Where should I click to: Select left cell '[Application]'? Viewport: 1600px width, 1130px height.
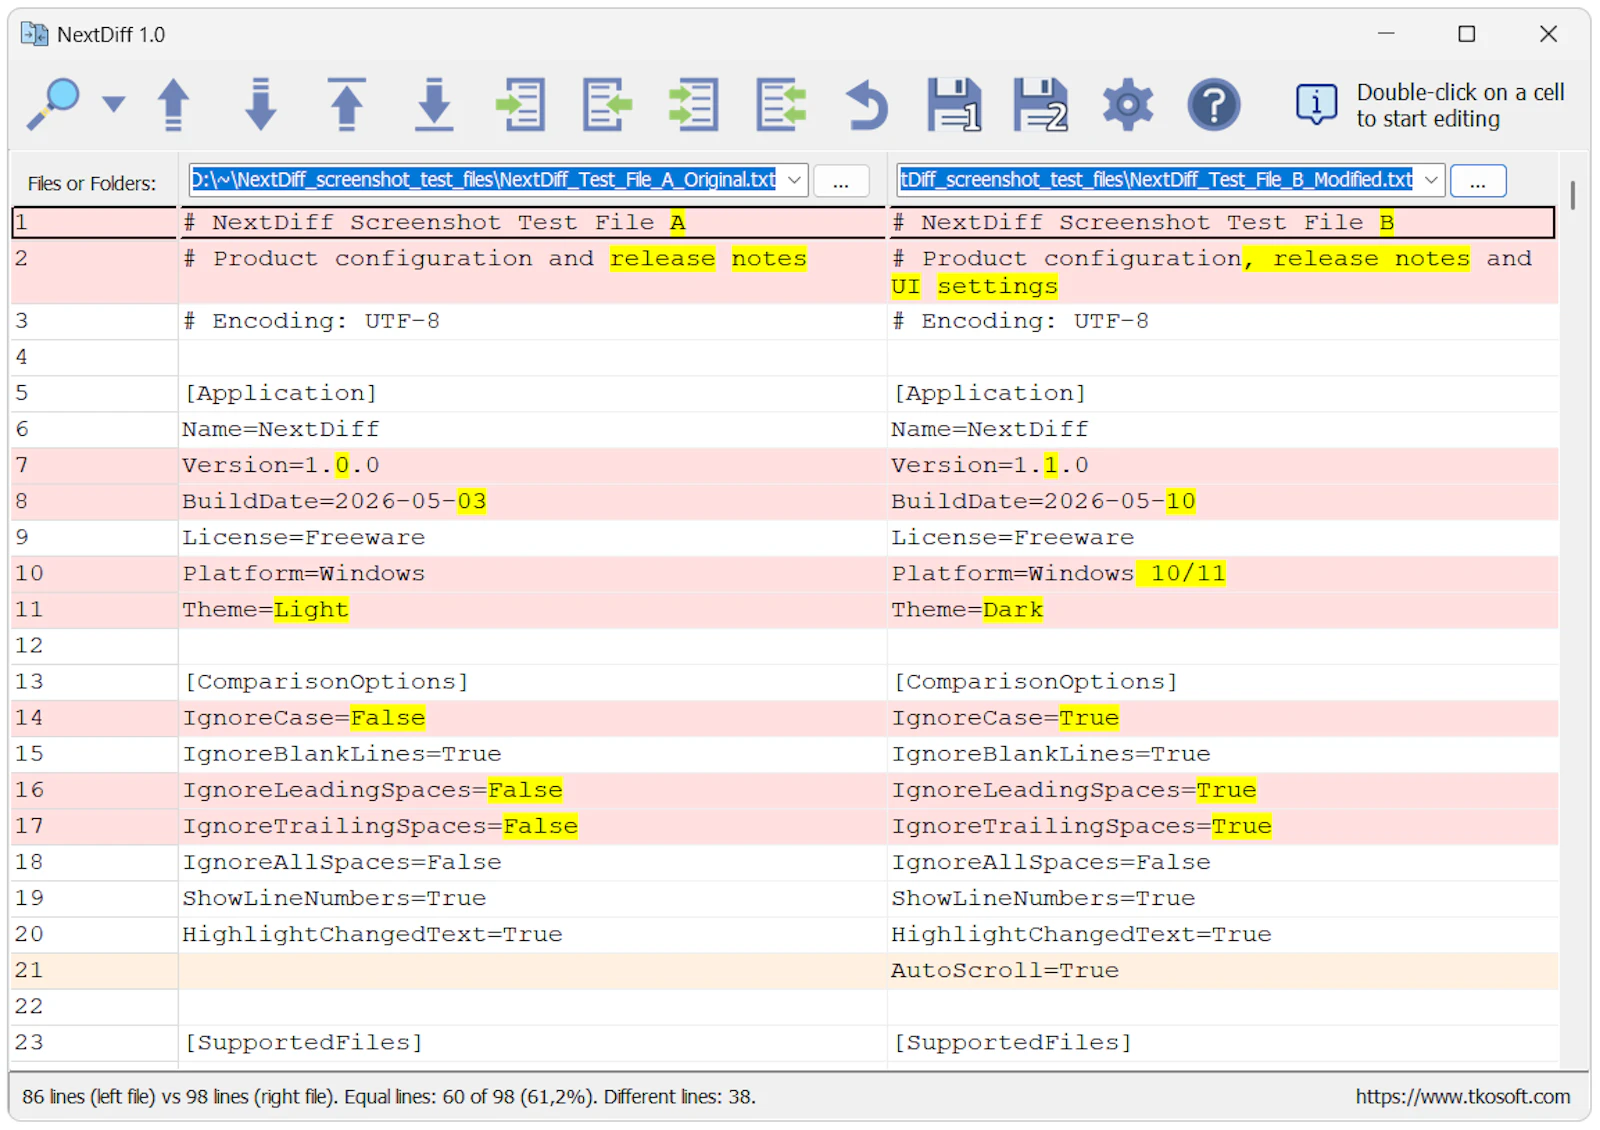pos(533,394)
